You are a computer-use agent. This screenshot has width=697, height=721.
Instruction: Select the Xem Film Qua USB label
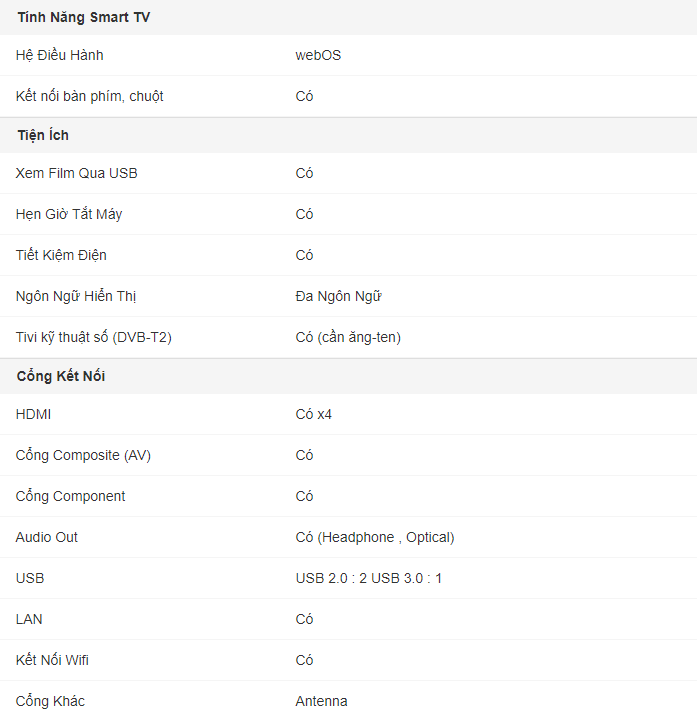click(x=77, y=173)
